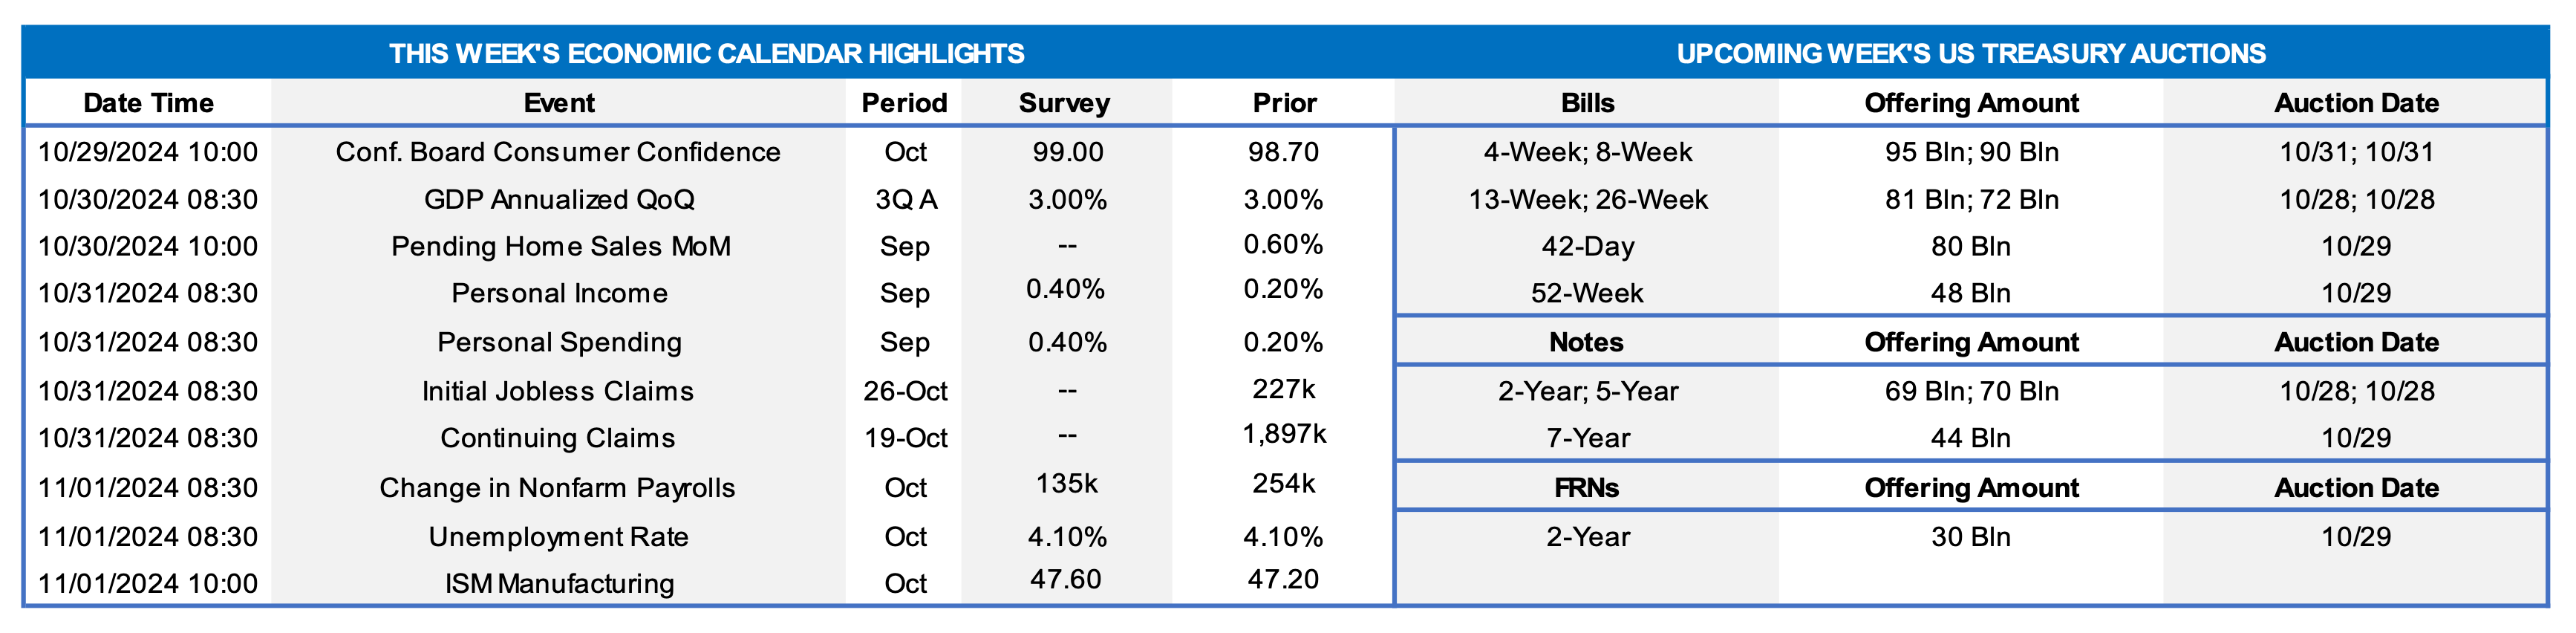This screenshot has width=2576, height=633.
Task: Select the Event column header
Action: pyautogui.click(x=559, y=103)
